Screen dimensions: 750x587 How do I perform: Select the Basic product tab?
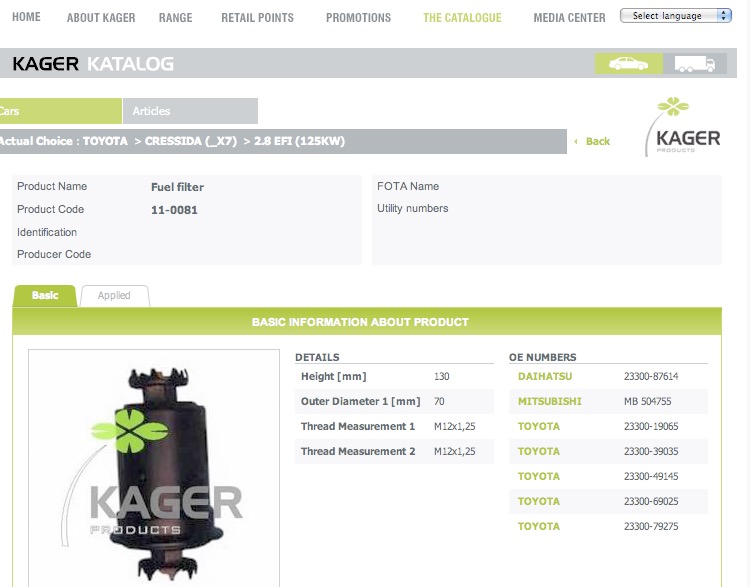45,296
